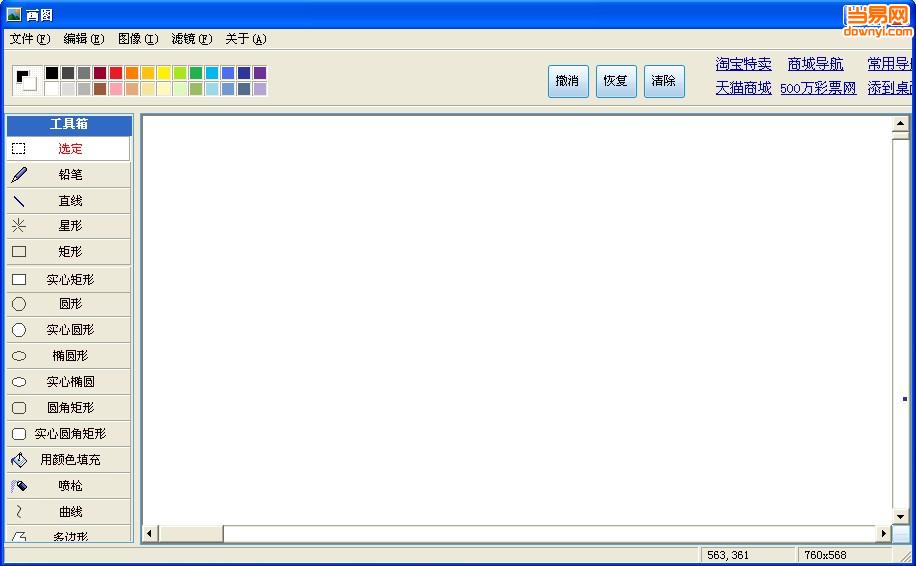Screen dimensions: 916x566
Task: Open the 天猫商城 link
Action: click(x=743, y=88)
